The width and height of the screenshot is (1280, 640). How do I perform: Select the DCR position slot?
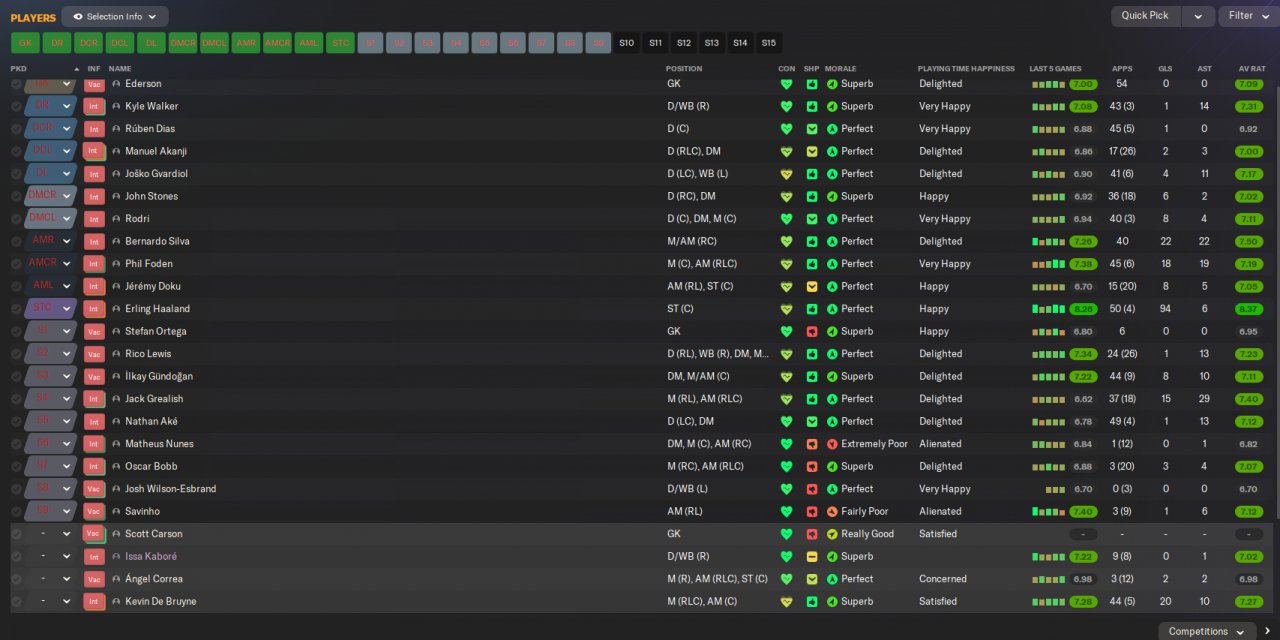click(88, 43)
